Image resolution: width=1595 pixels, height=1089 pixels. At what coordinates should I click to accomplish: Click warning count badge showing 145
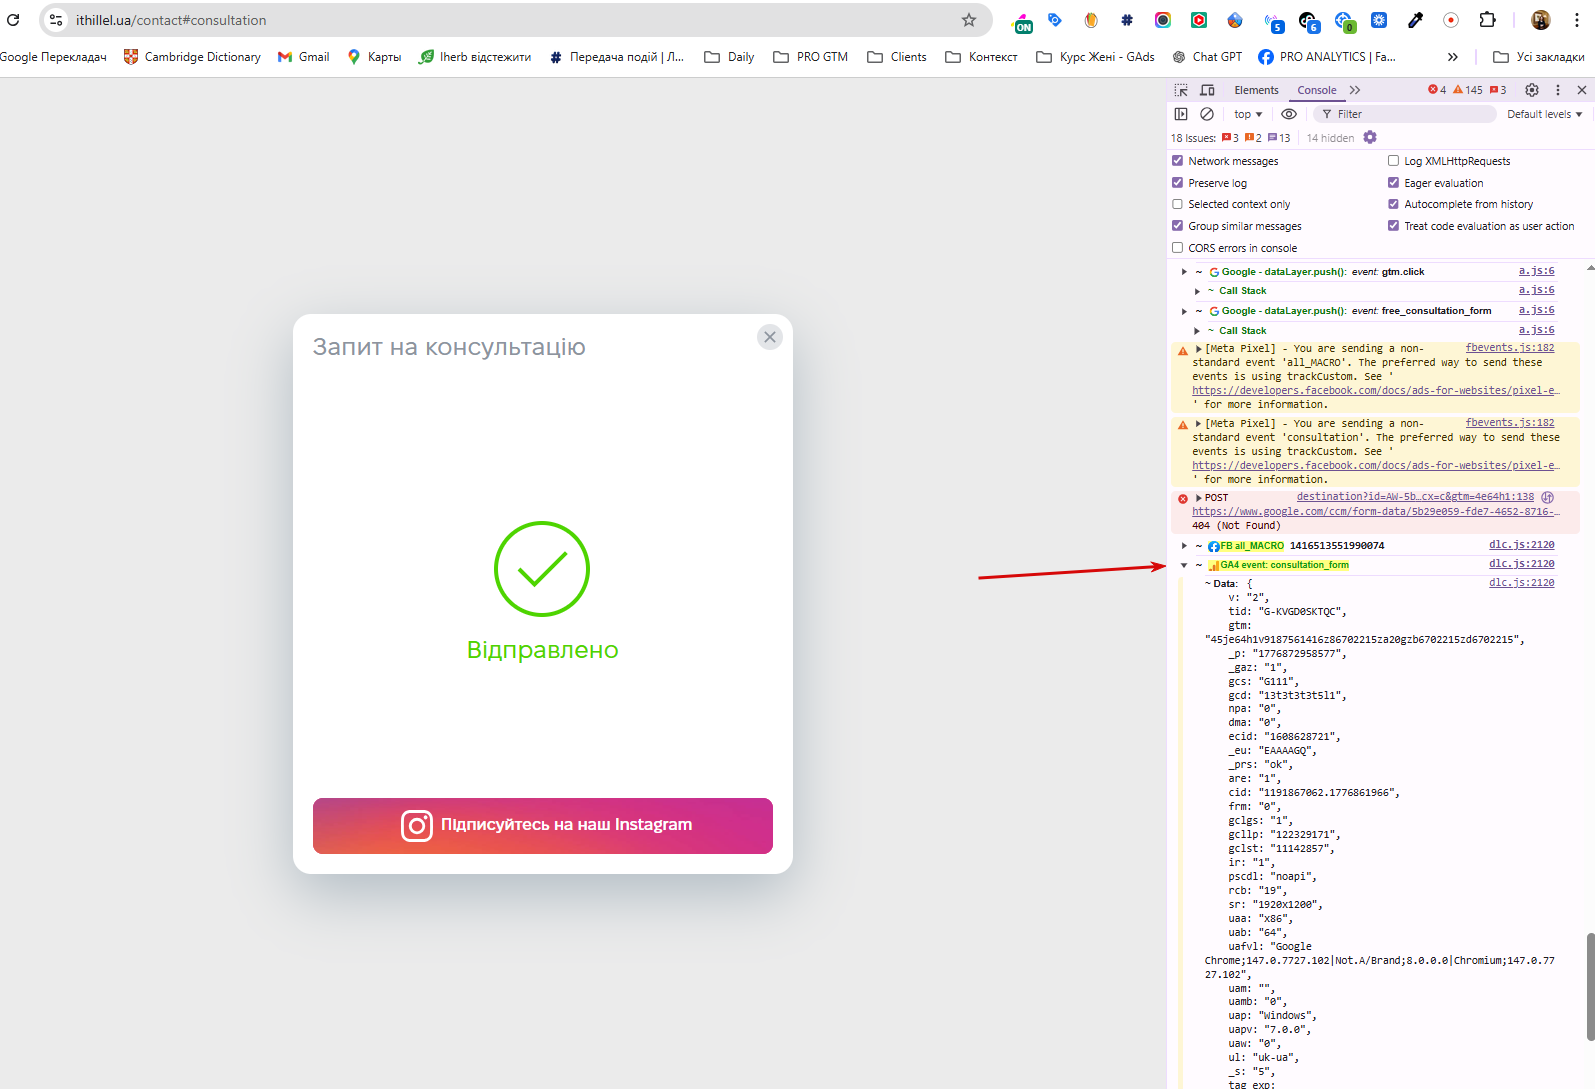tap(1468, 90)
